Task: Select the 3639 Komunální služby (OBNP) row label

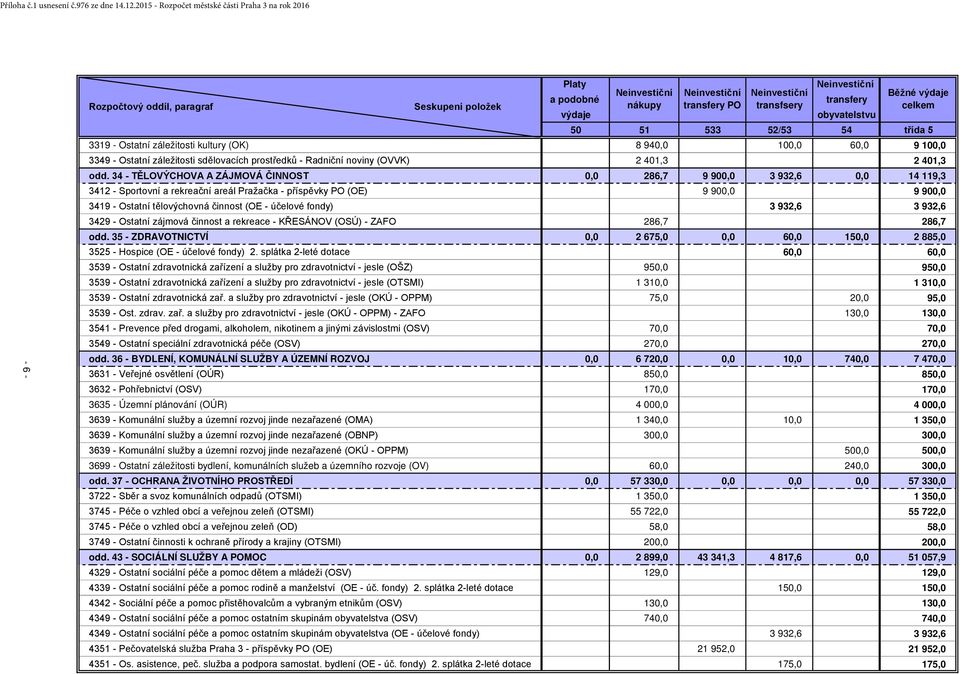Action: 233,435
